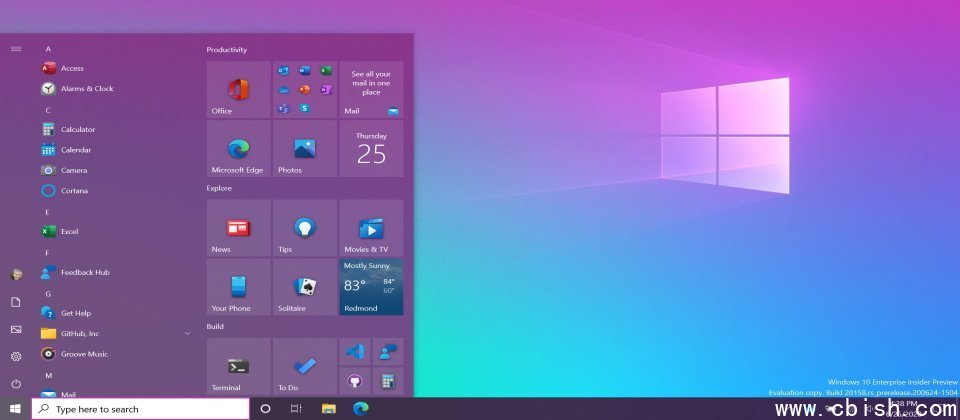
Task: Open the Tips tile
Action: (x=305, y=228)
